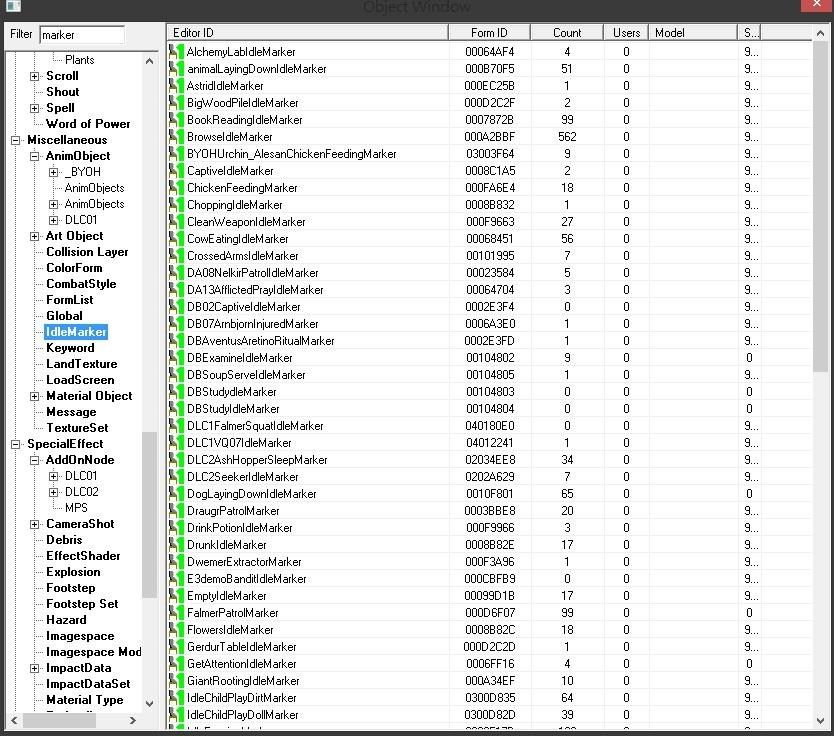Collapse the SpecialEffect category
The height and width of the screenshot is (736, 834).
[15, 444]
